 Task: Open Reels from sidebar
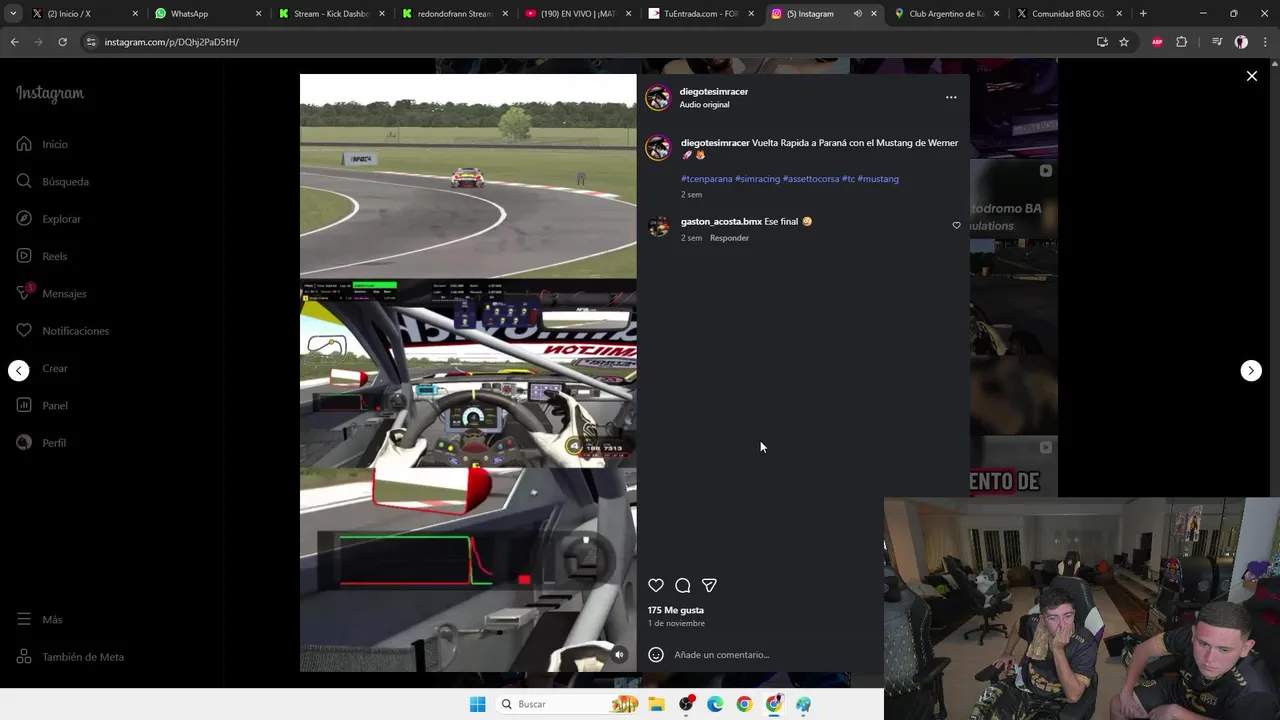tap(42, 256)
